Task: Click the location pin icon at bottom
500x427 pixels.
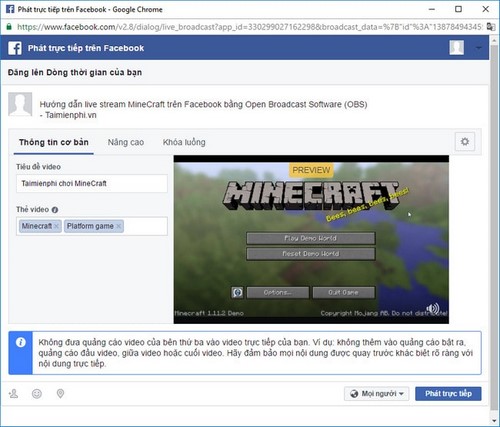Action: point(60,394)
